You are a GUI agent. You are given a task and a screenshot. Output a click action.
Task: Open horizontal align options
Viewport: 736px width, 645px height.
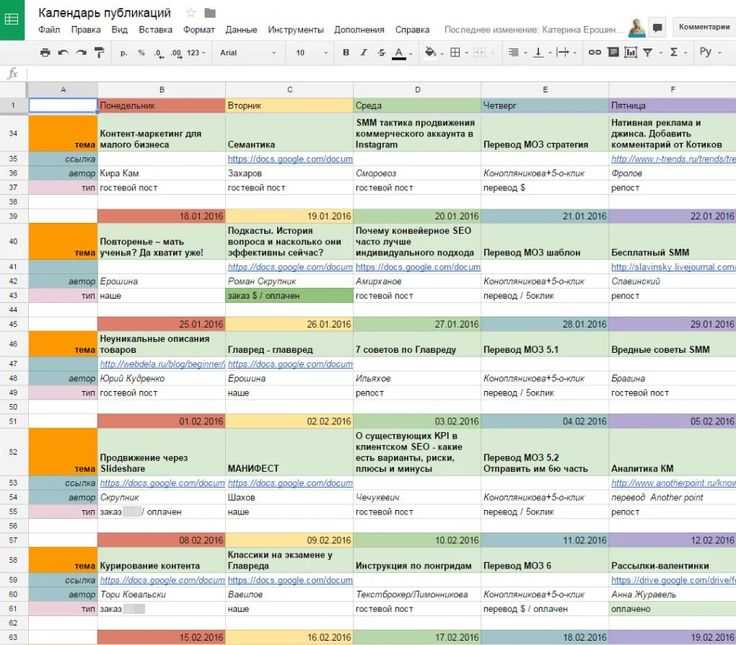click(x=513, y=53)
